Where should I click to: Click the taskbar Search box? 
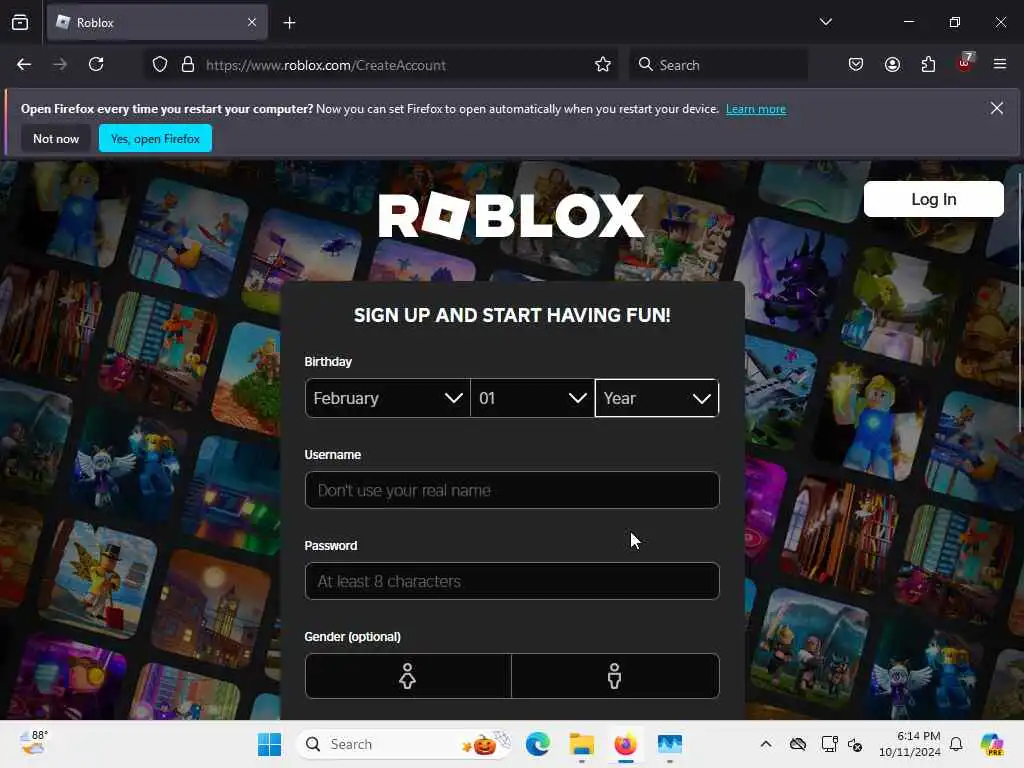click(404, 744)
